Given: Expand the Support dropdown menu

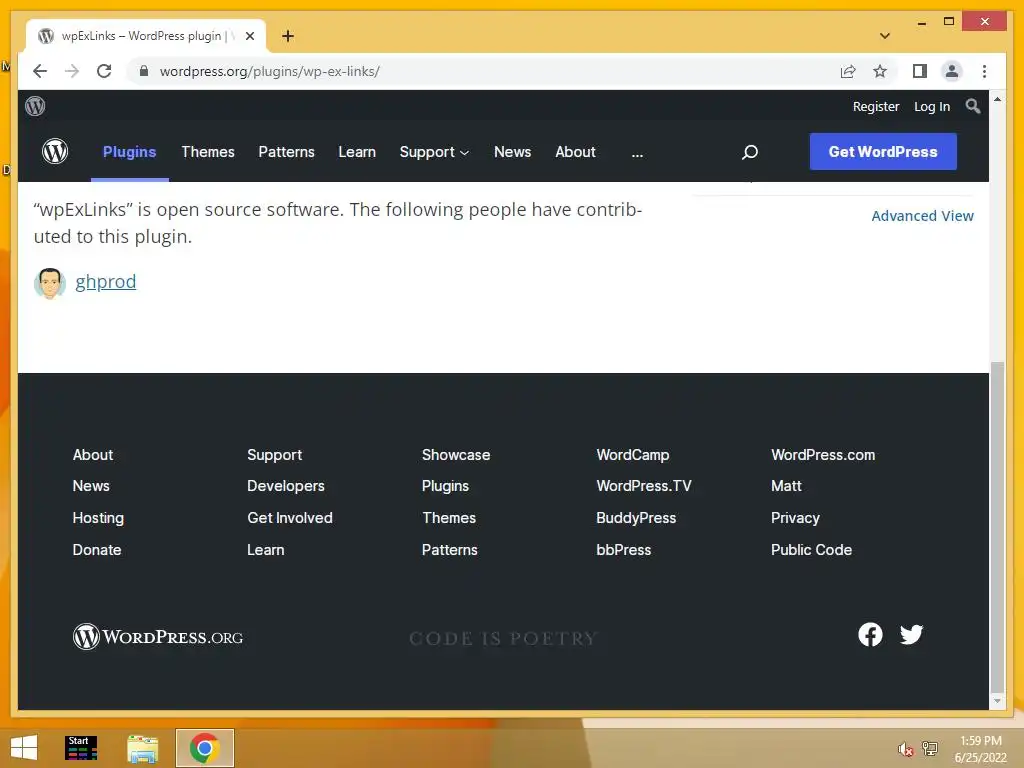Looking at the screenshot, I should (434, 152).
